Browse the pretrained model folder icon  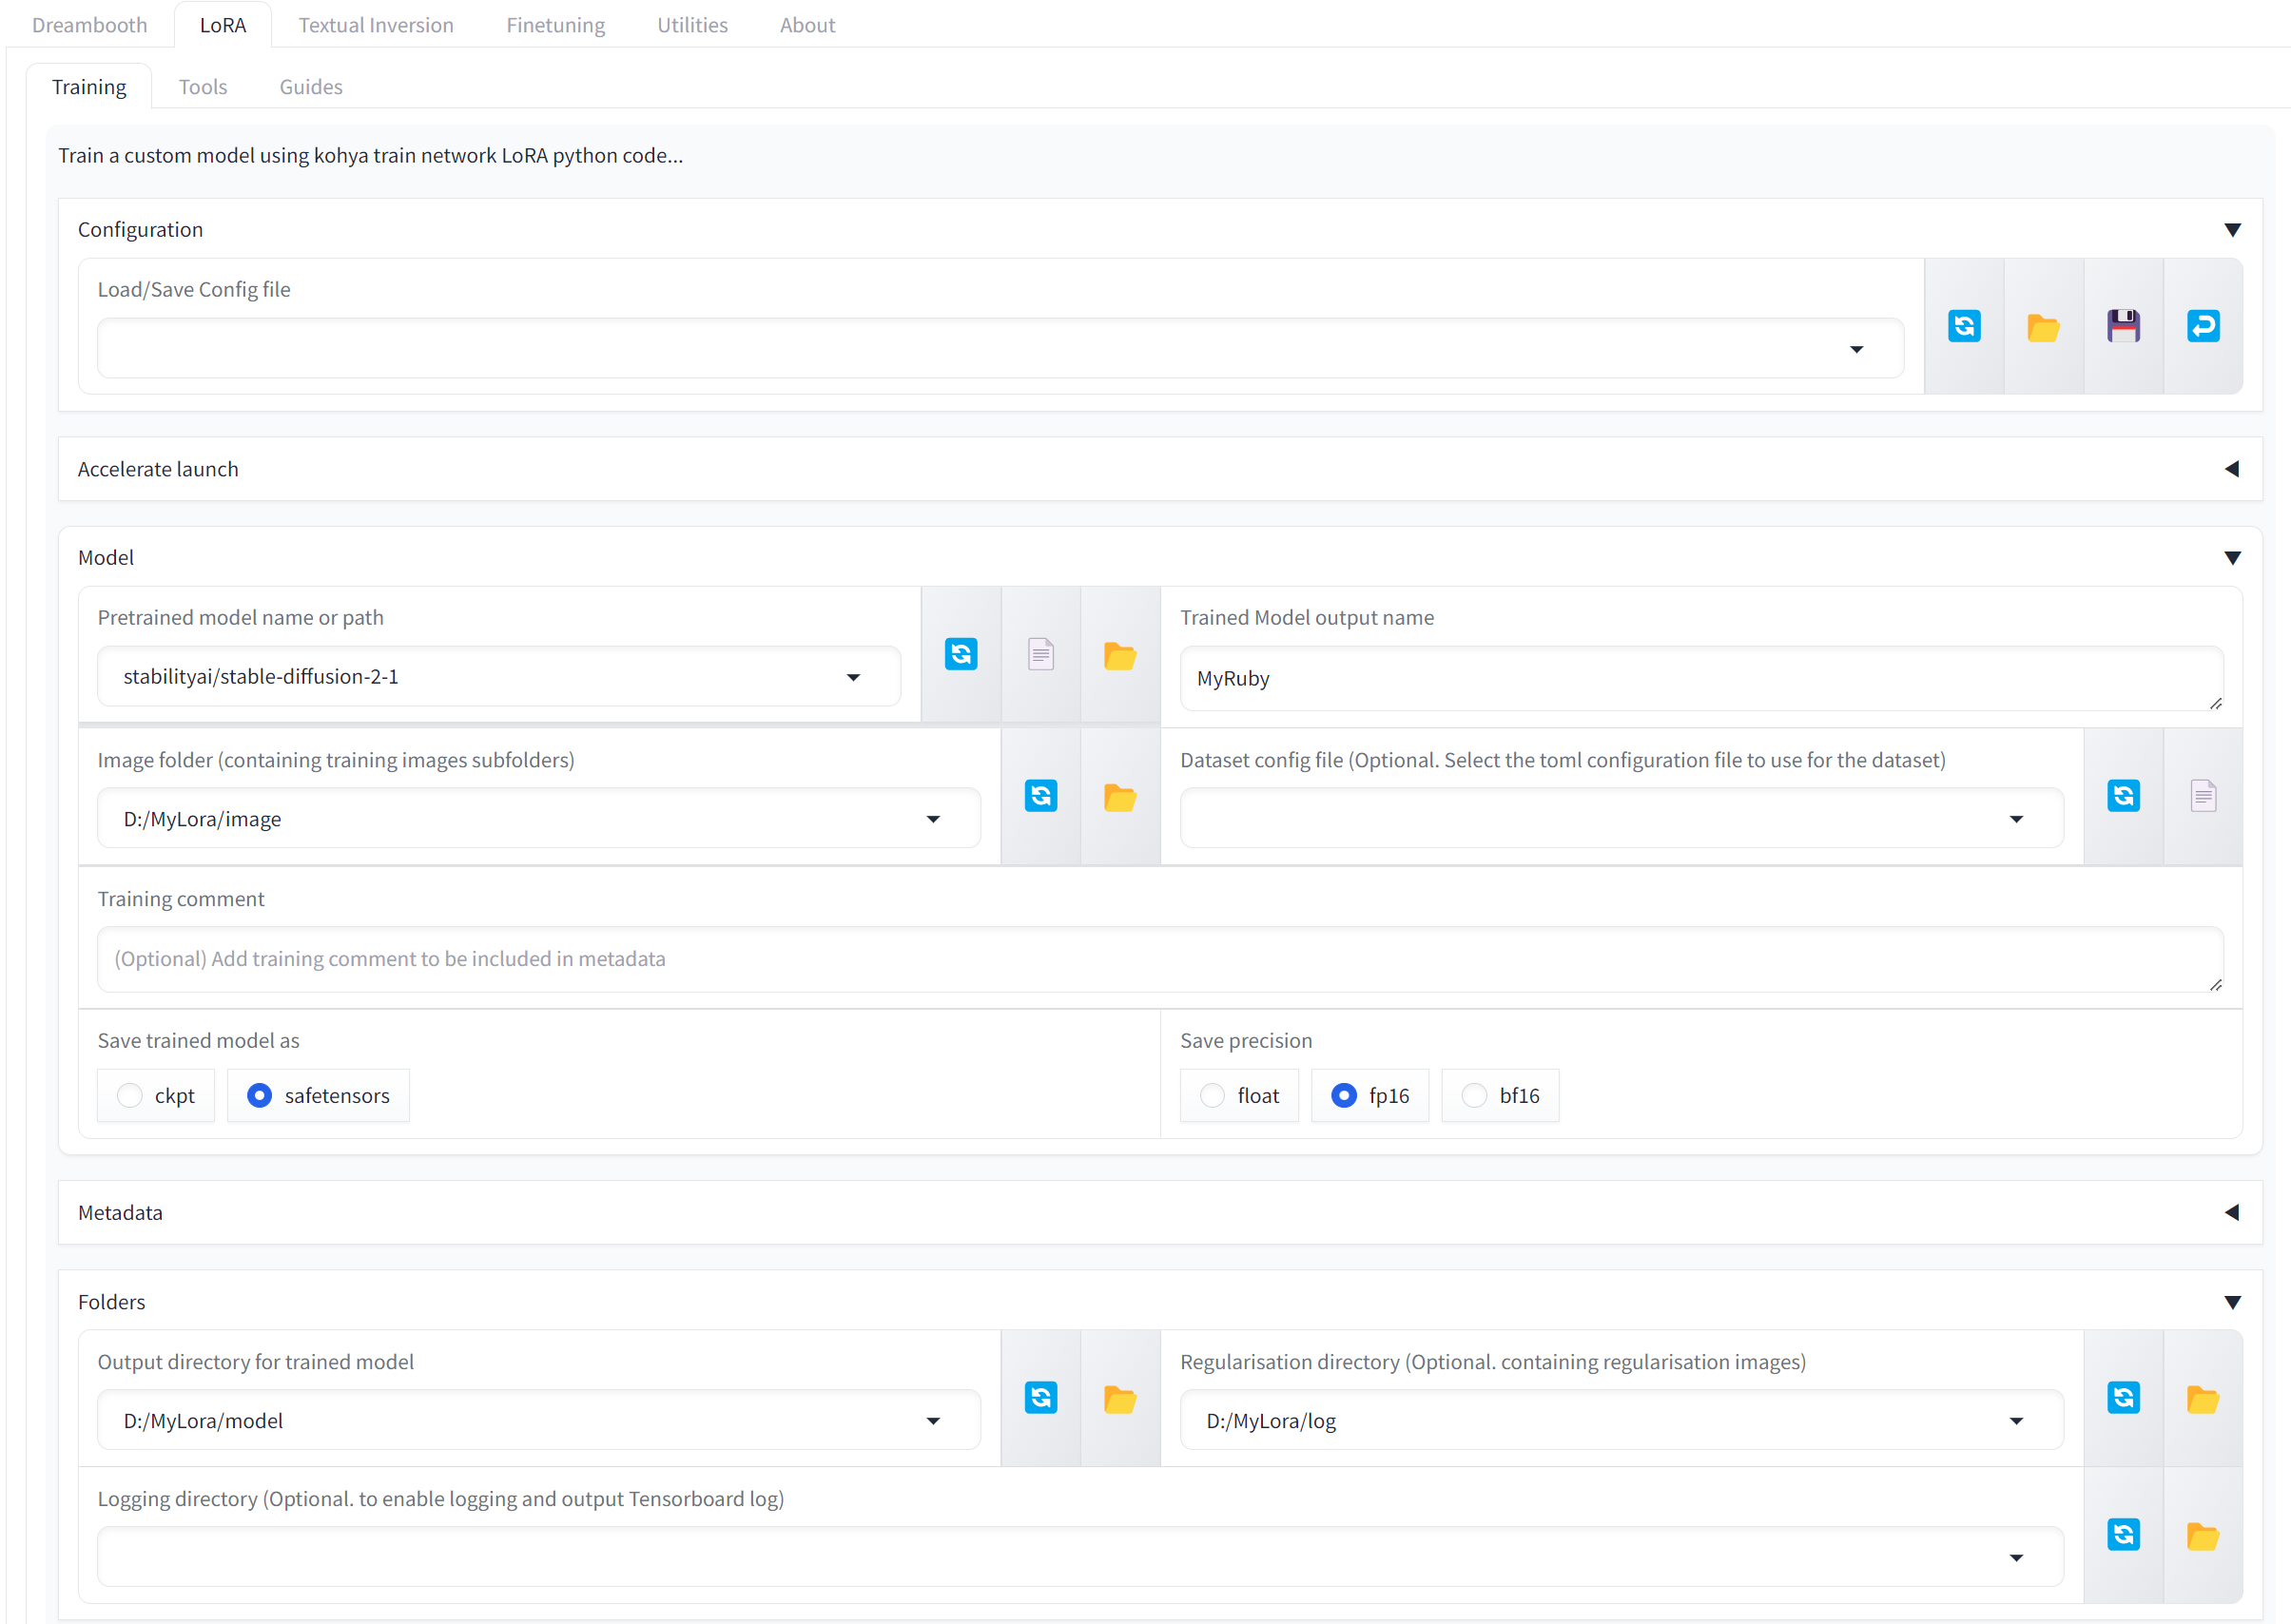pyautogui.click(x=1119, y=655)
